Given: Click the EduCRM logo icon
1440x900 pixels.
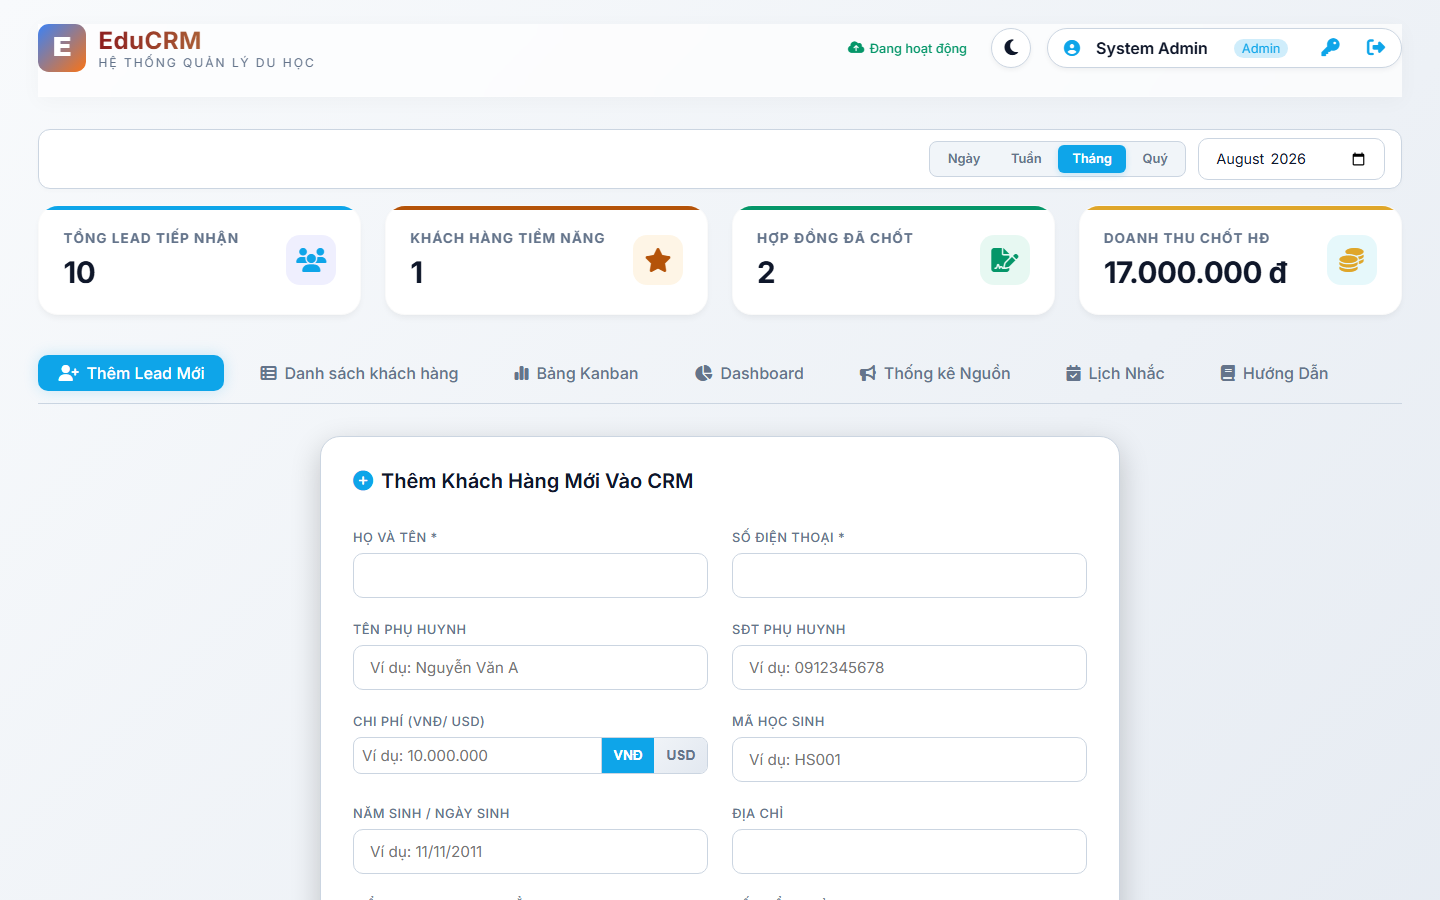Looking at the screenshot, I should click(62, 48).
